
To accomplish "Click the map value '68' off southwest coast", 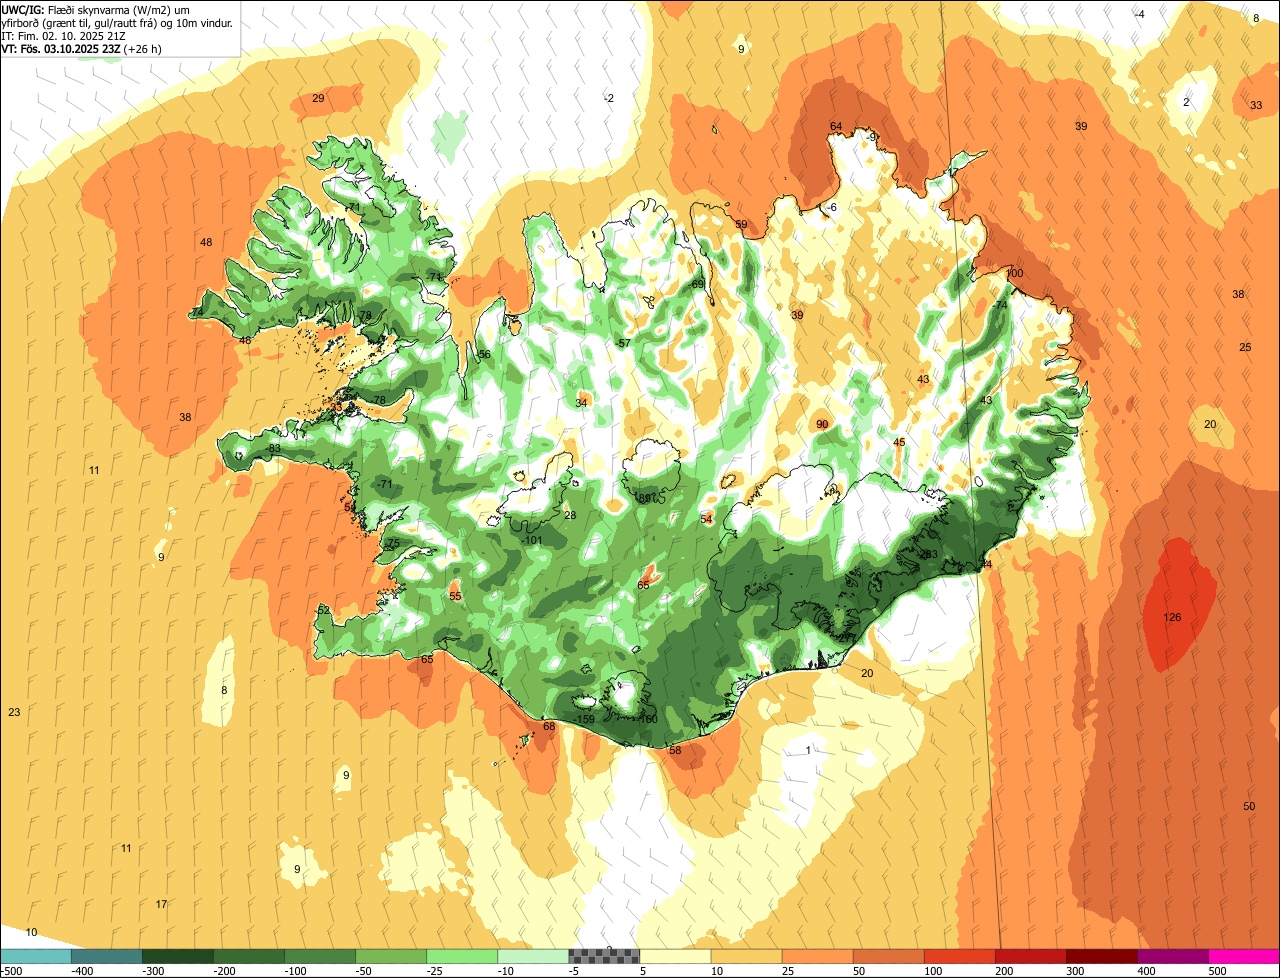I will (549, 726).
